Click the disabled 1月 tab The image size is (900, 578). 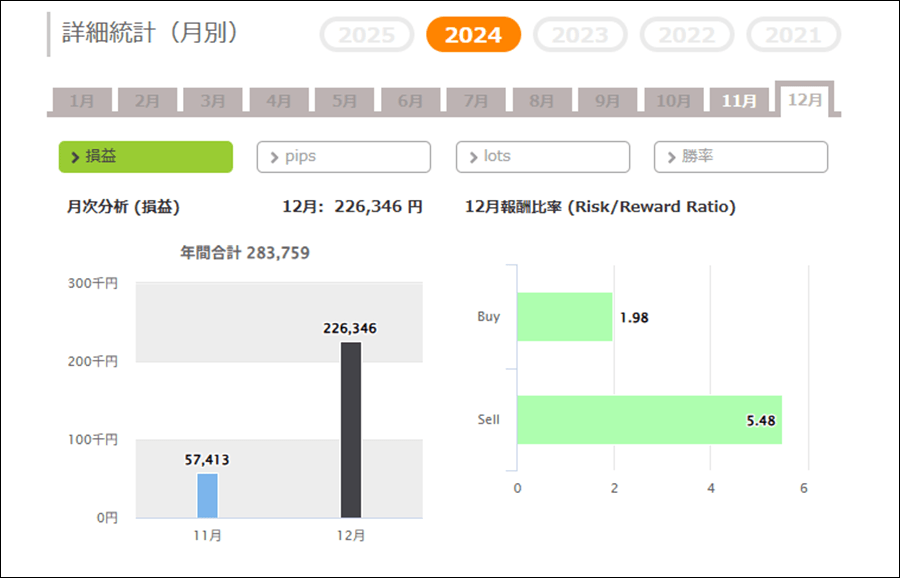pyautogui.click(x=82, y=101)
